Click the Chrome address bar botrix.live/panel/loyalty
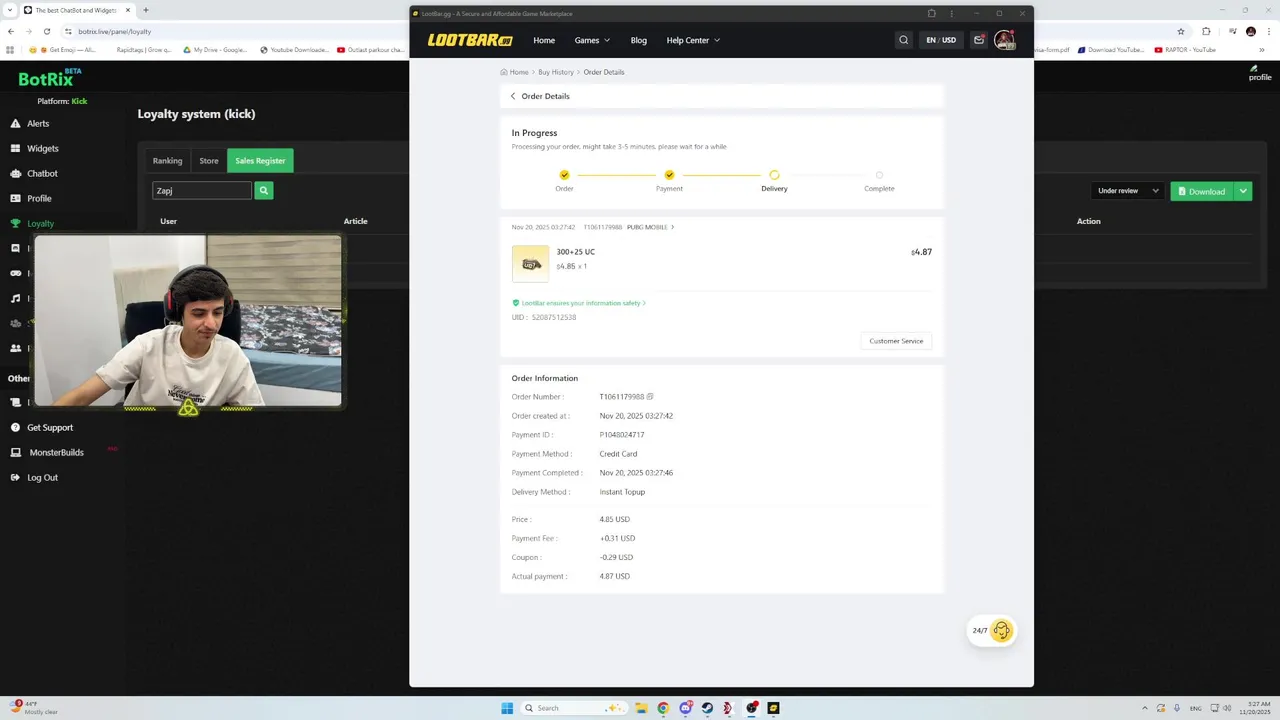This screenshot has width=1280, height=720. pyautogui.click(x=115, y=31)
